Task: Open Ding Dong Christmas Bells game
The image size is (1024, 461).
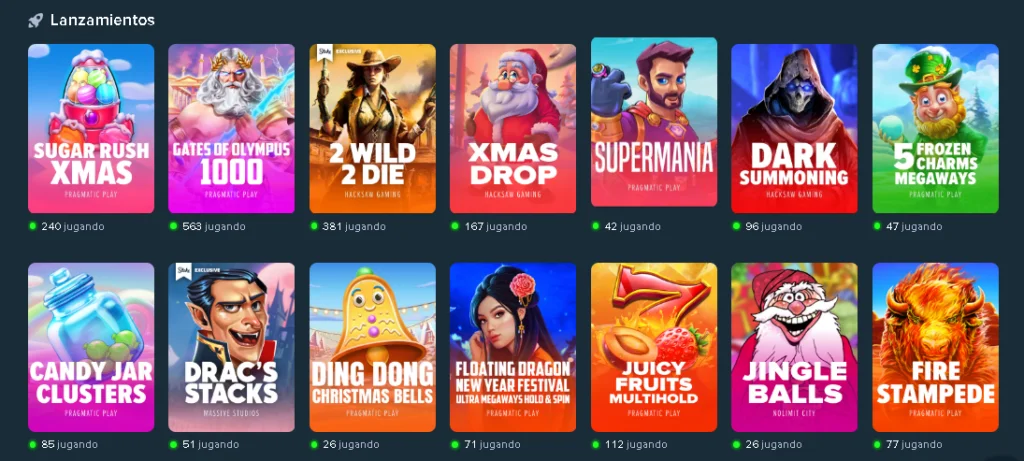Action: (372, 347)
